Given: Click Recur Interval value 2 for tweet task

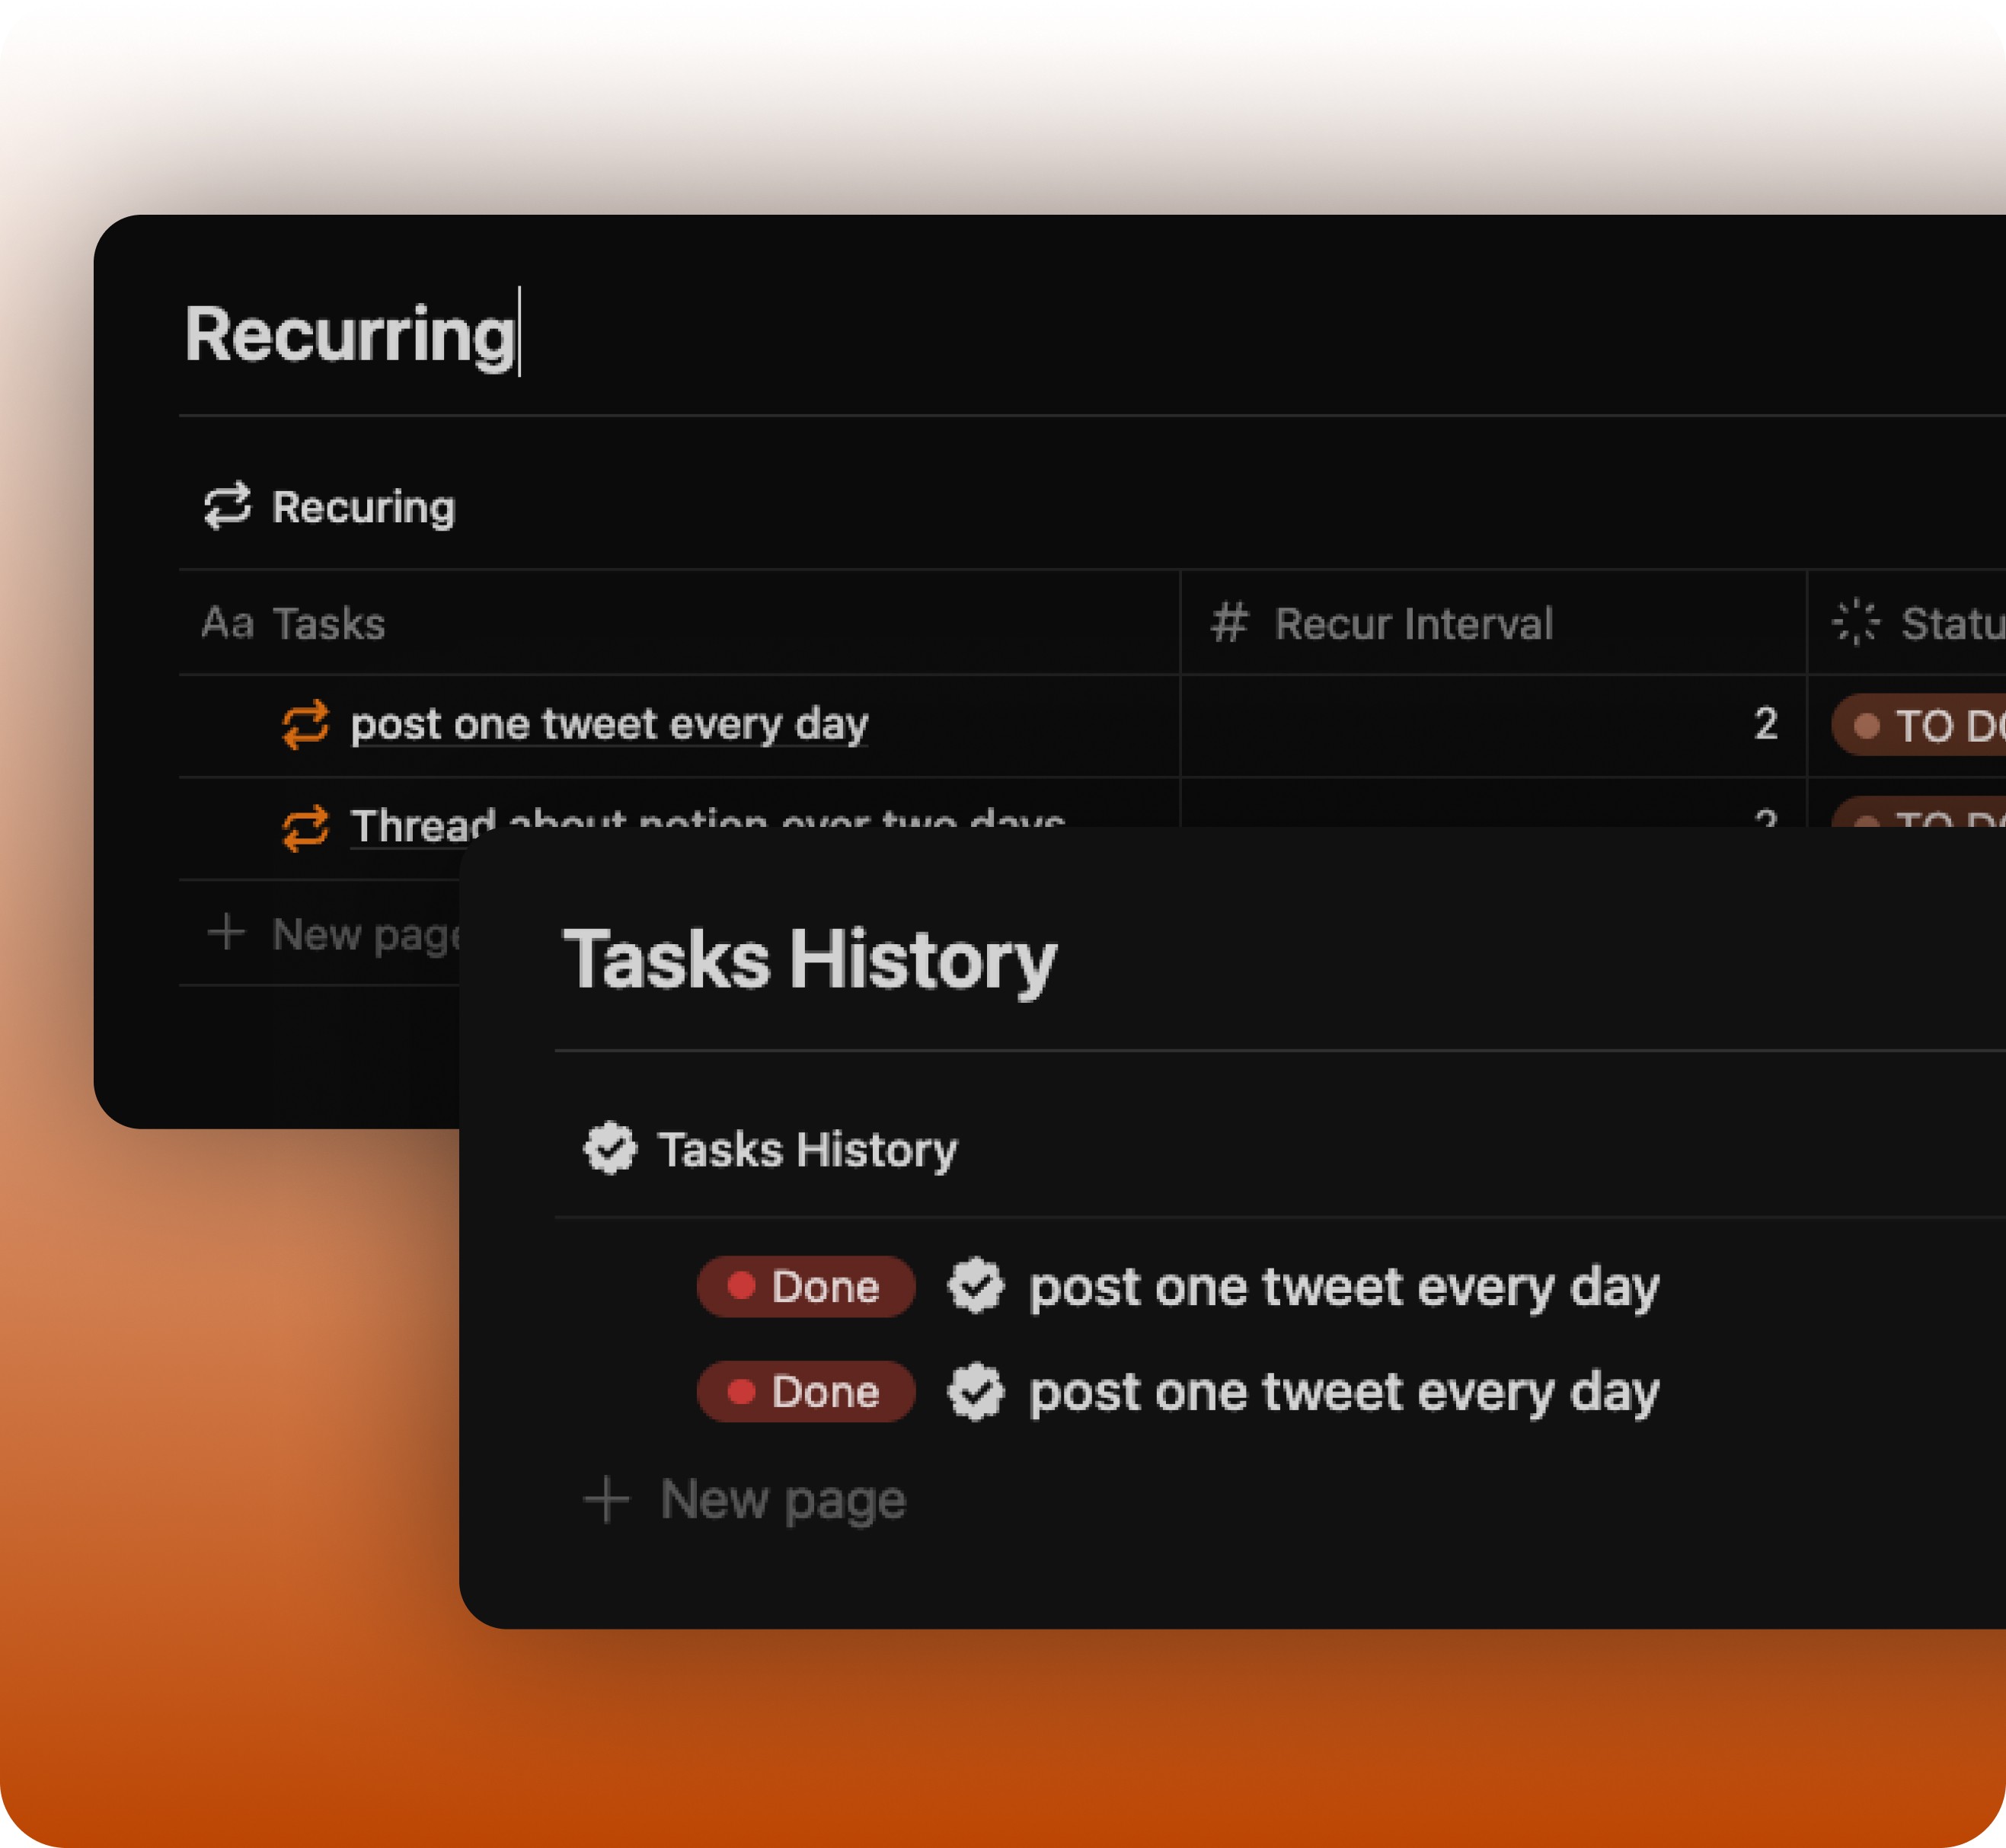Looking at the screenshot, I should 1765,724.
